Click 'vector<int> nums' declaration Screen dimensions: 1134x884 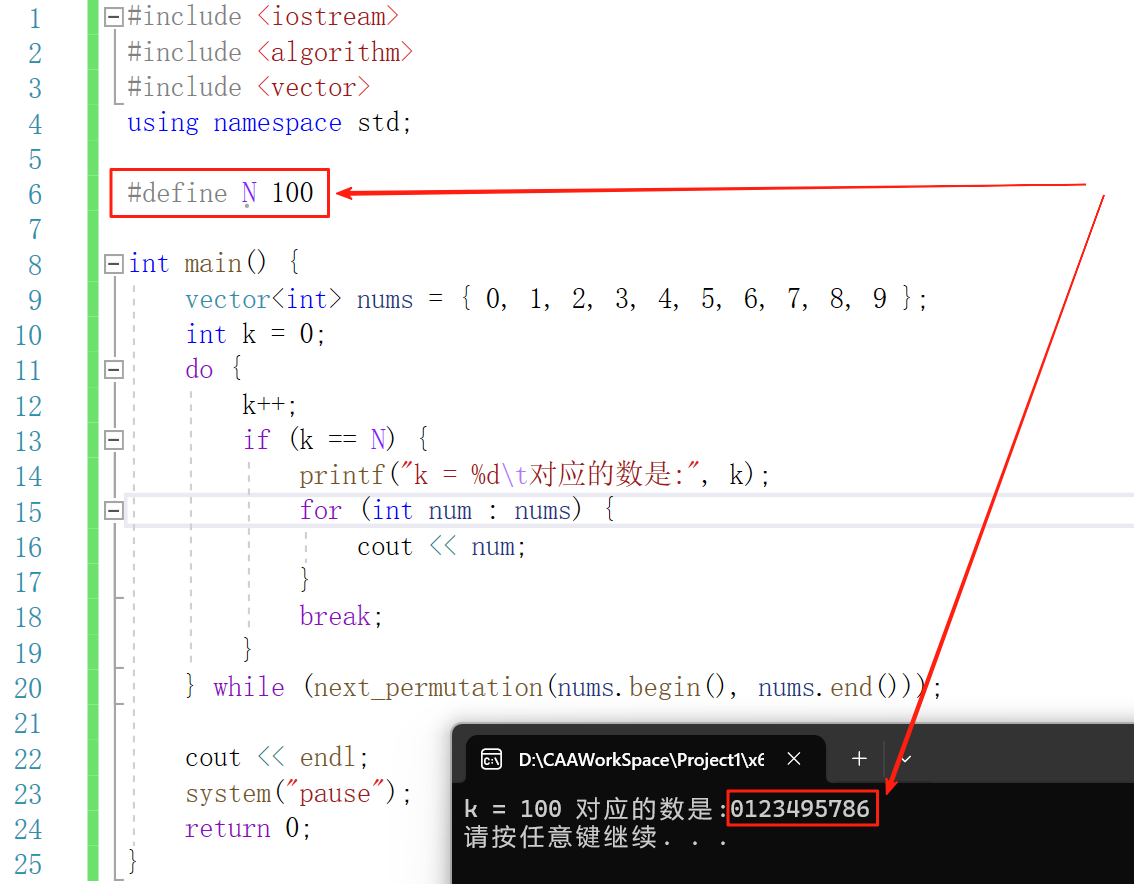click(x=299, y=299)
